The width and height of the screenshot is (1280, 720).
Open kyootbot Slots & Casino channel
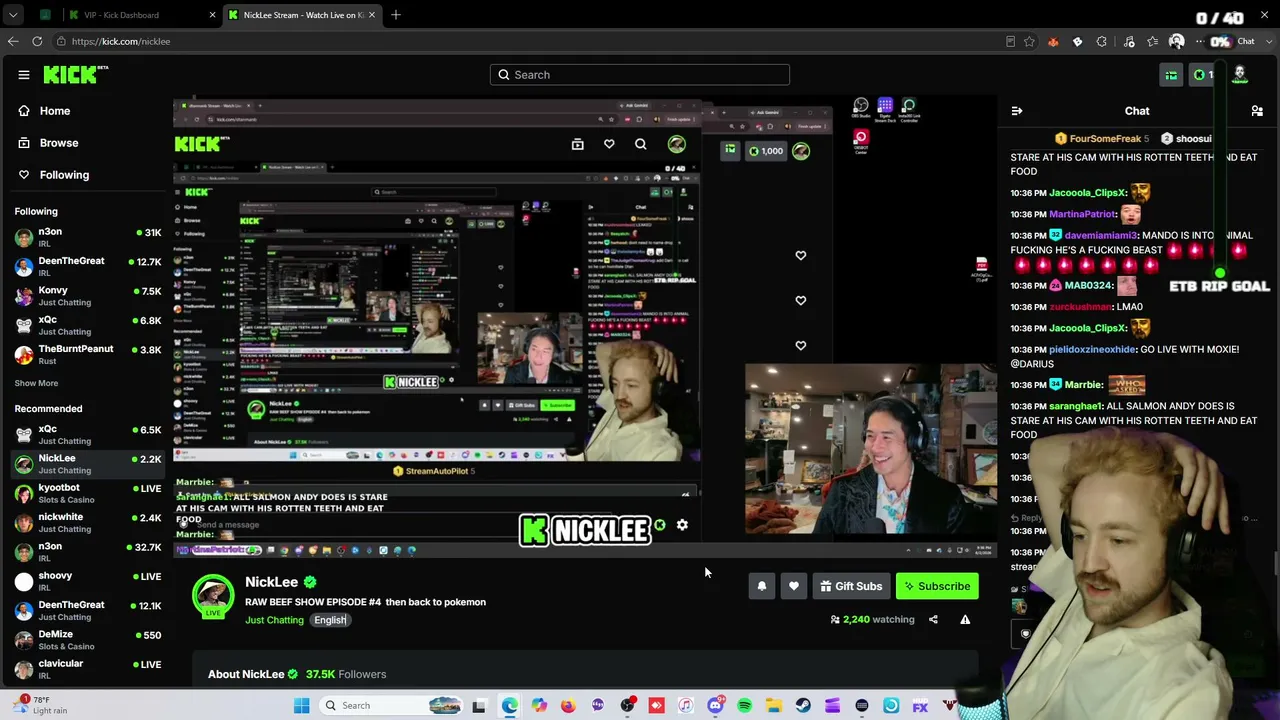(x=88, y=493)
